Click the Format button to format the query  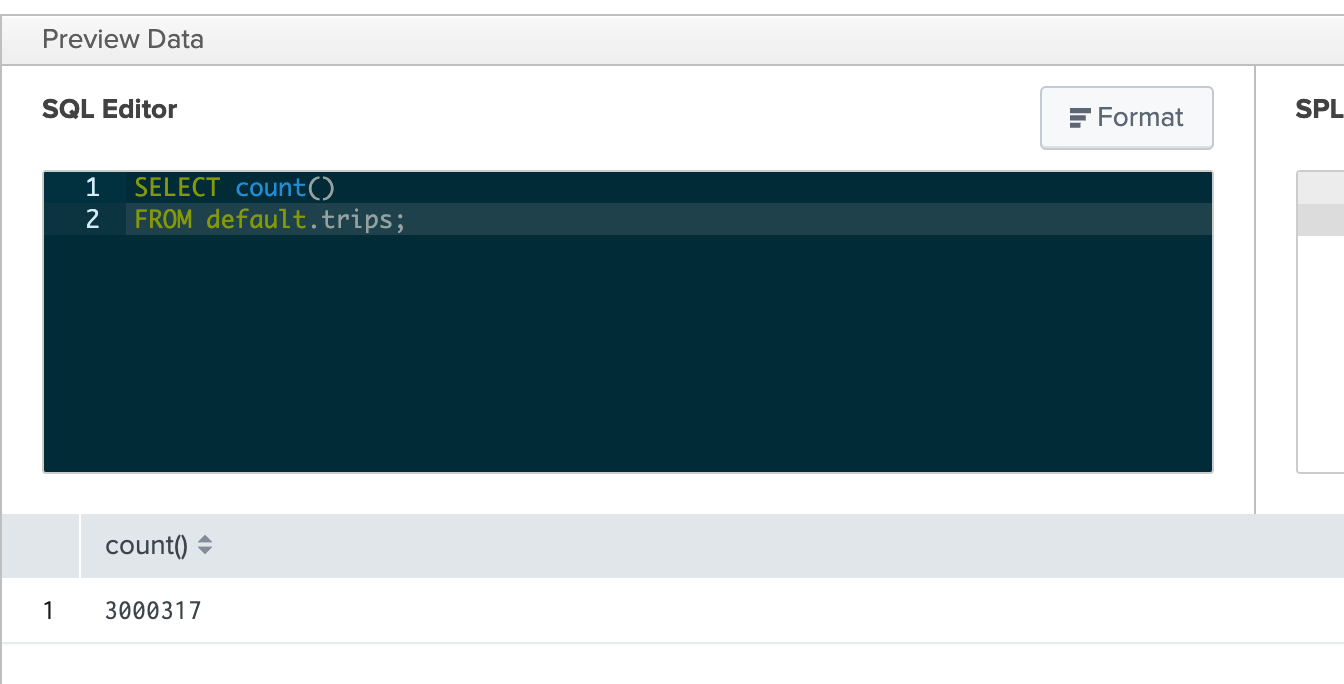pos(1126,117)
